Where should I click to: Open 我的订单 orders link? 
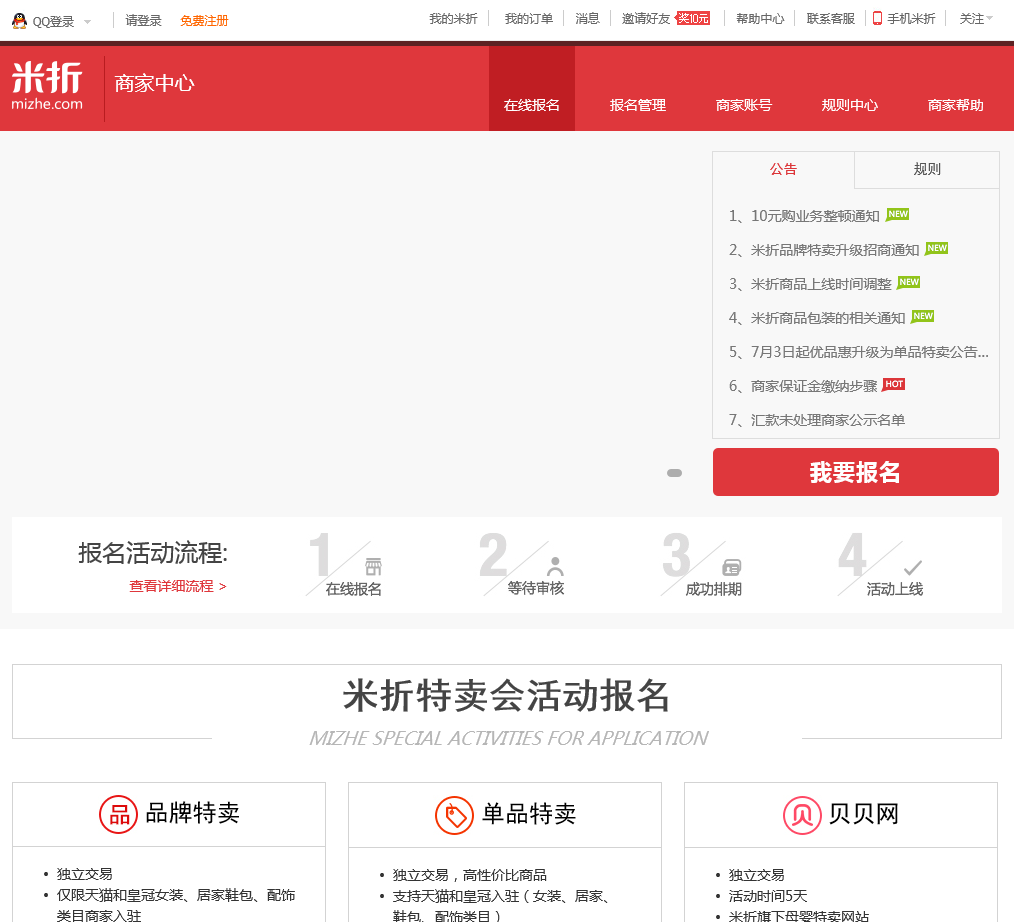coord(528,19)
